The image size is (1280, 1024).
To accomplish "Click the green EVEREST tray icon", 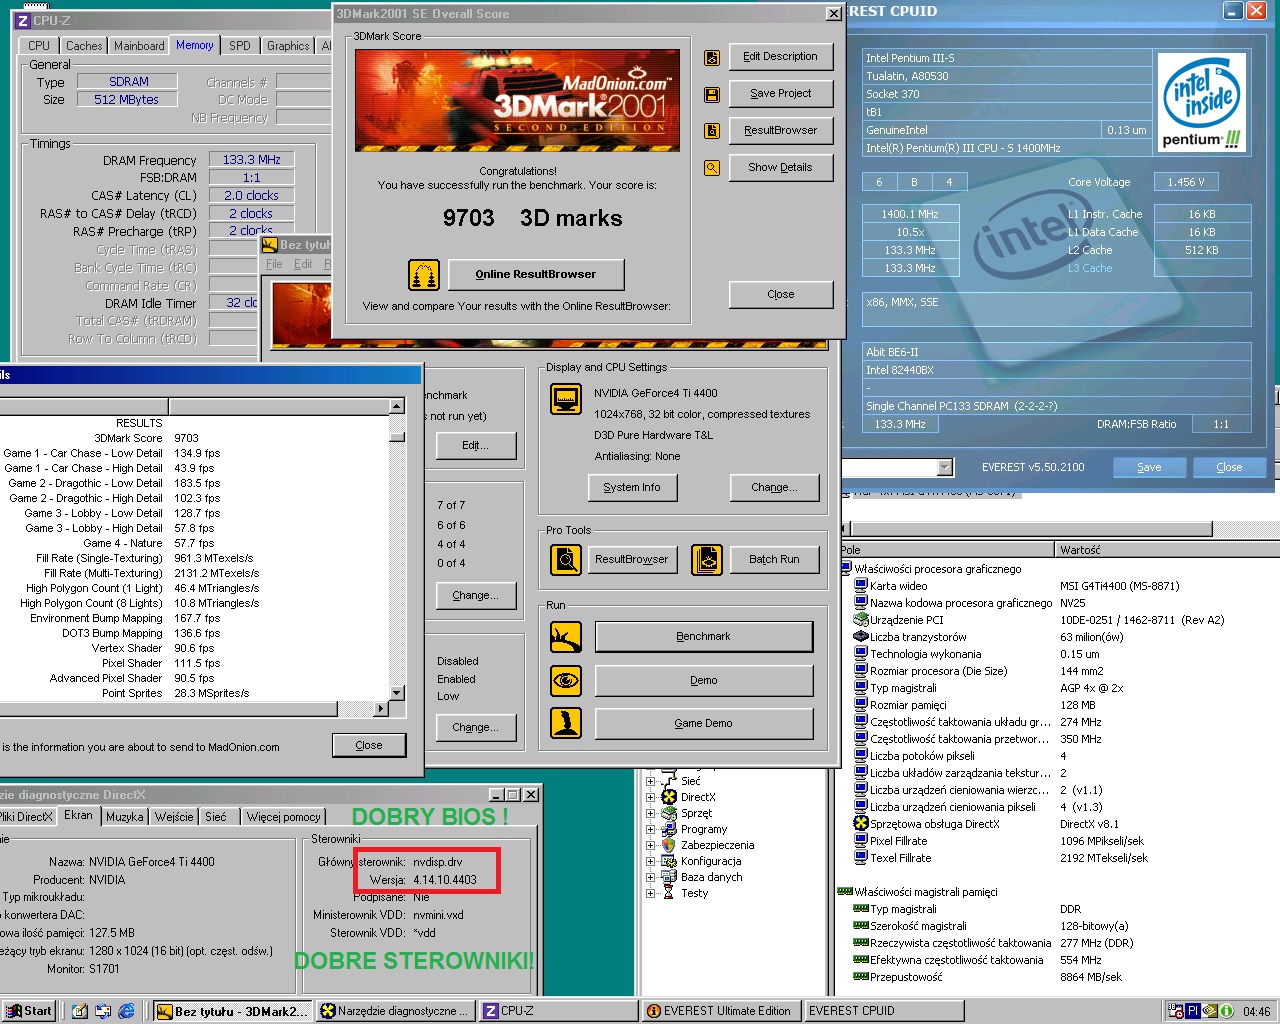I will [1226, 1011].
